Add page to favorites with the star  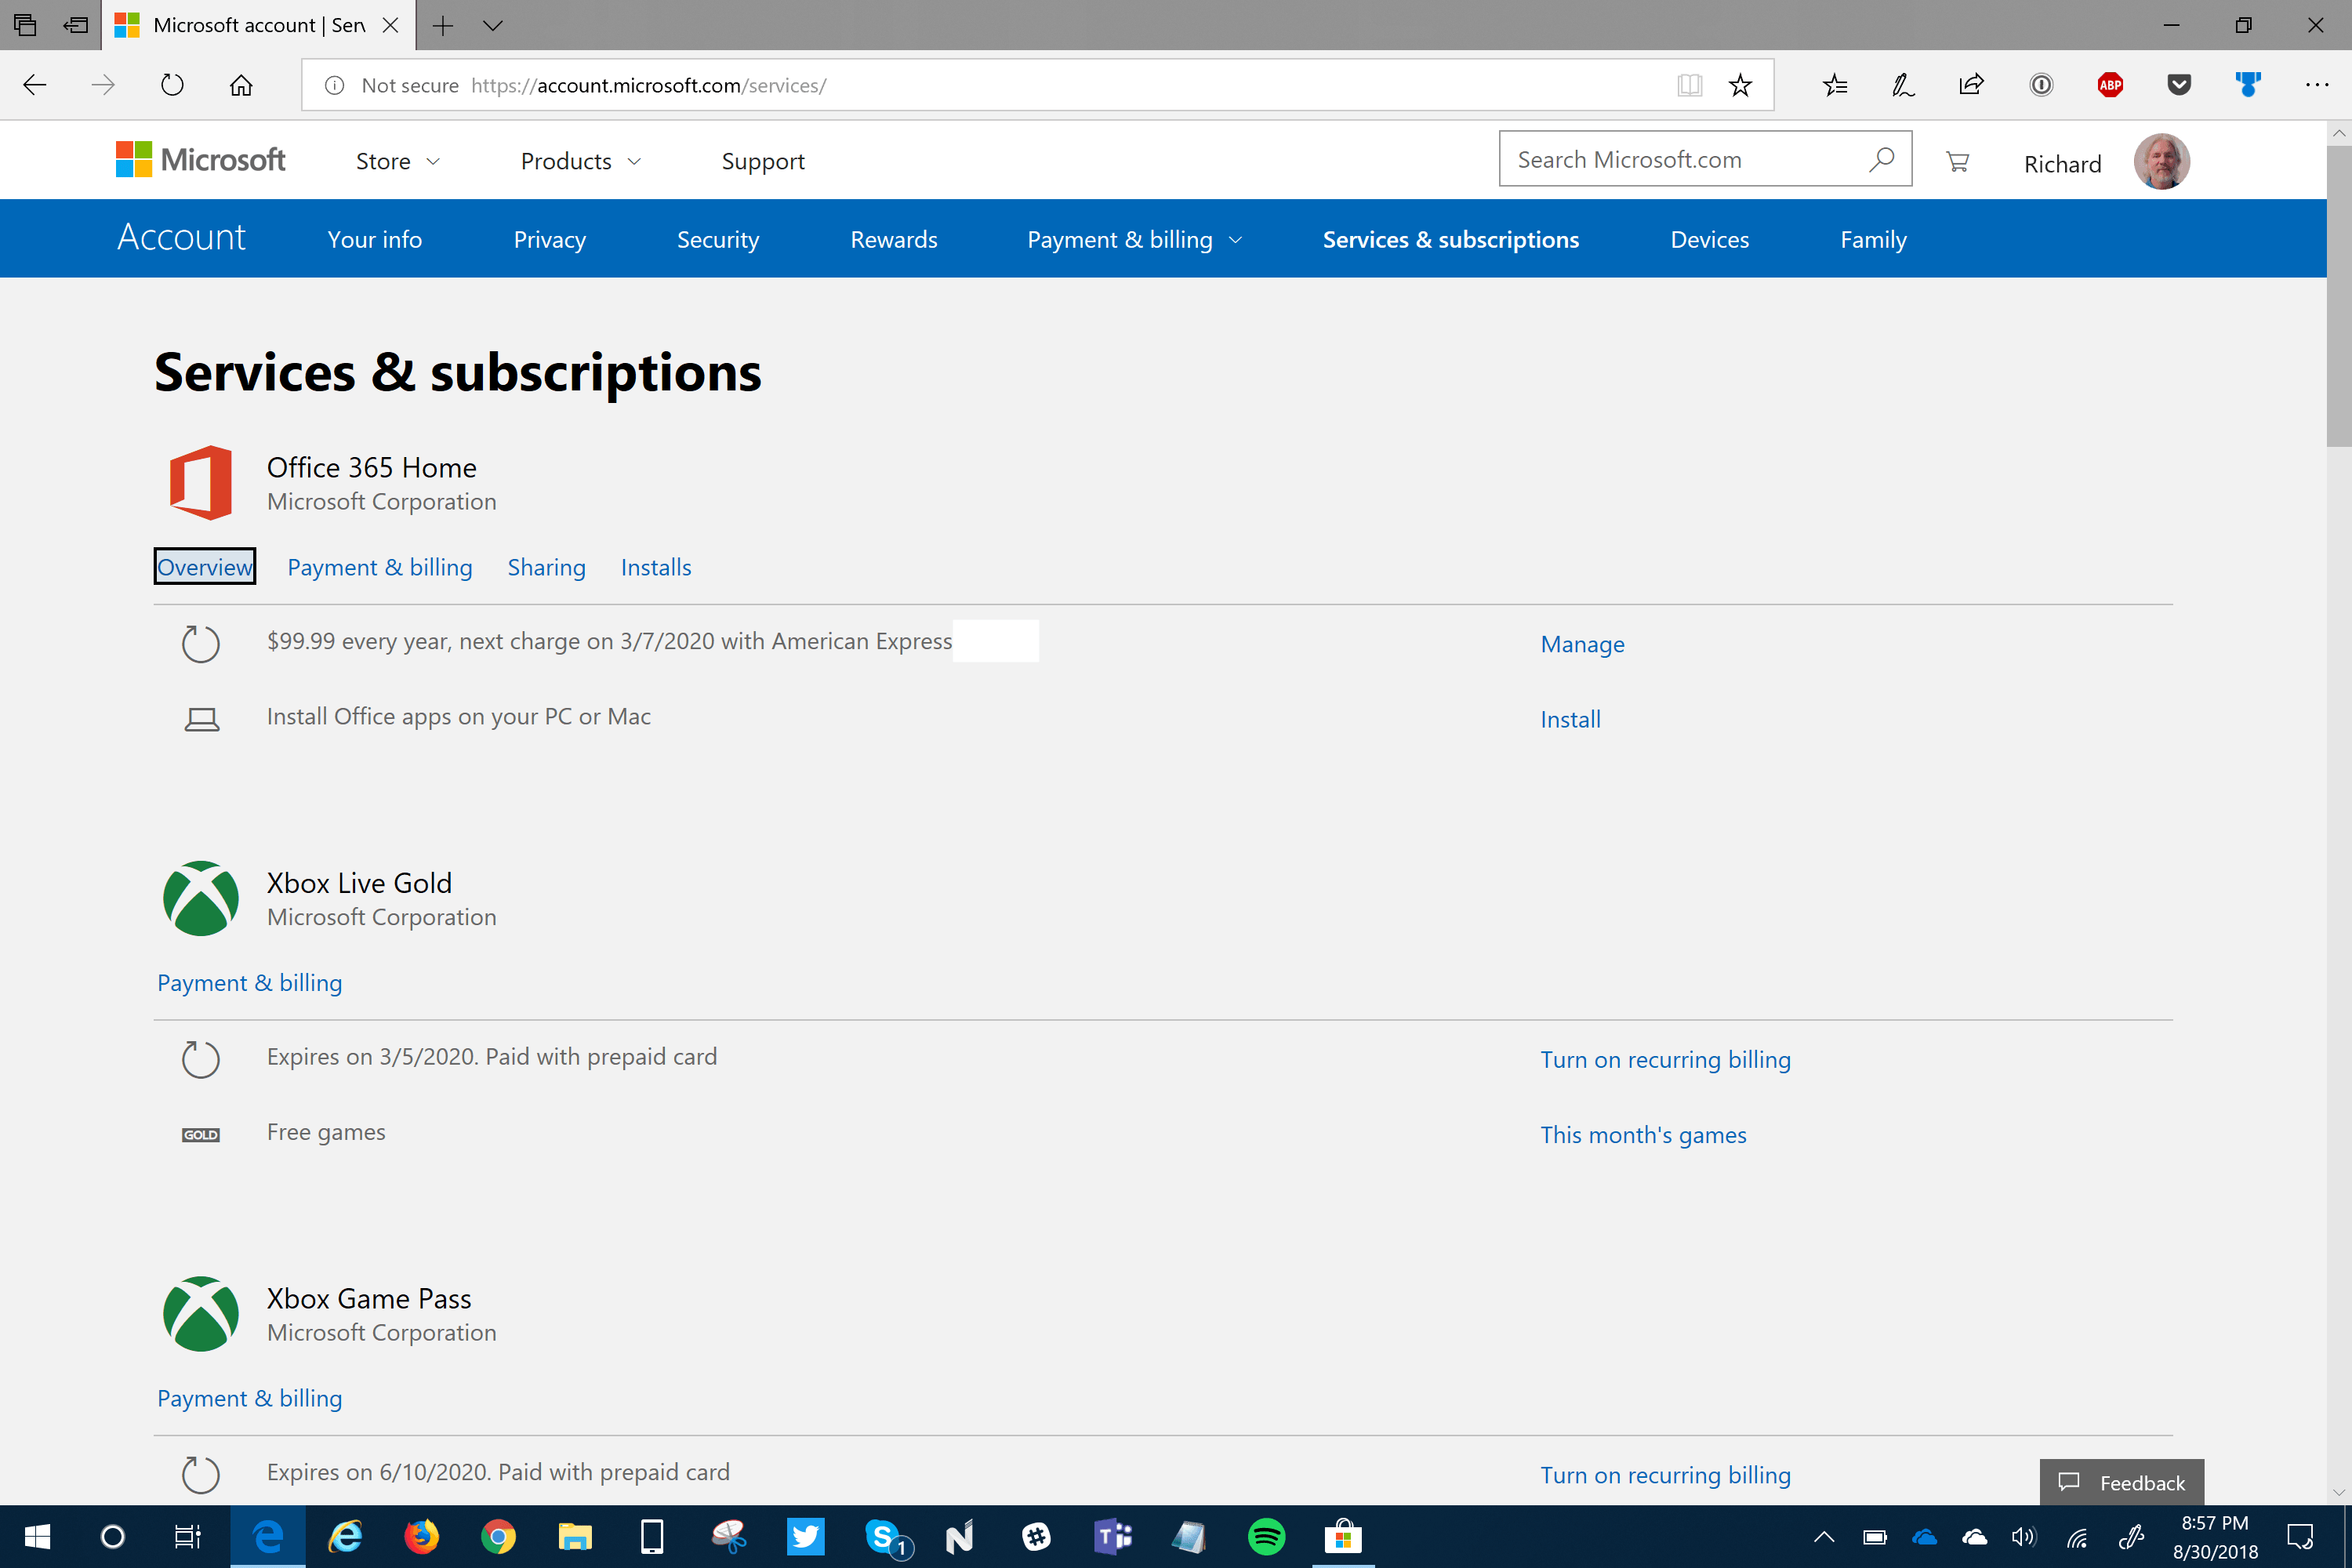[1740, 85]
